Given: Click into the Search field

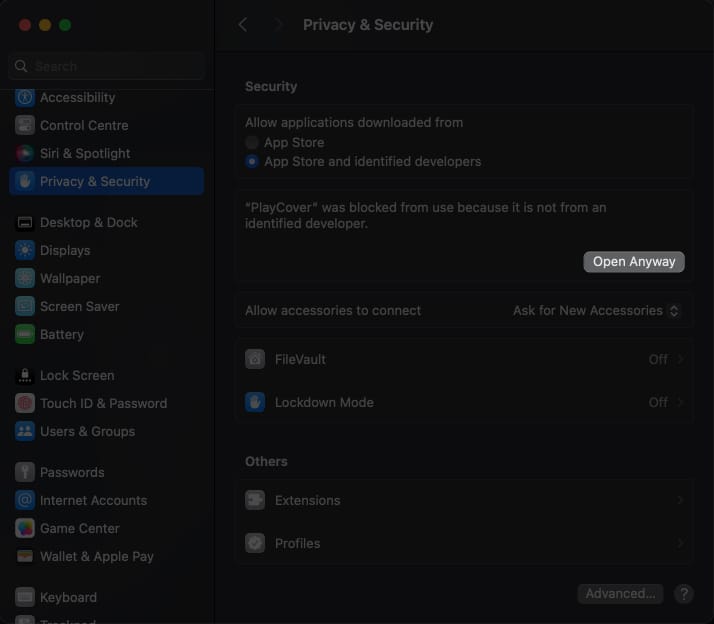Looking at the screenshot, I should coord(107,66).
